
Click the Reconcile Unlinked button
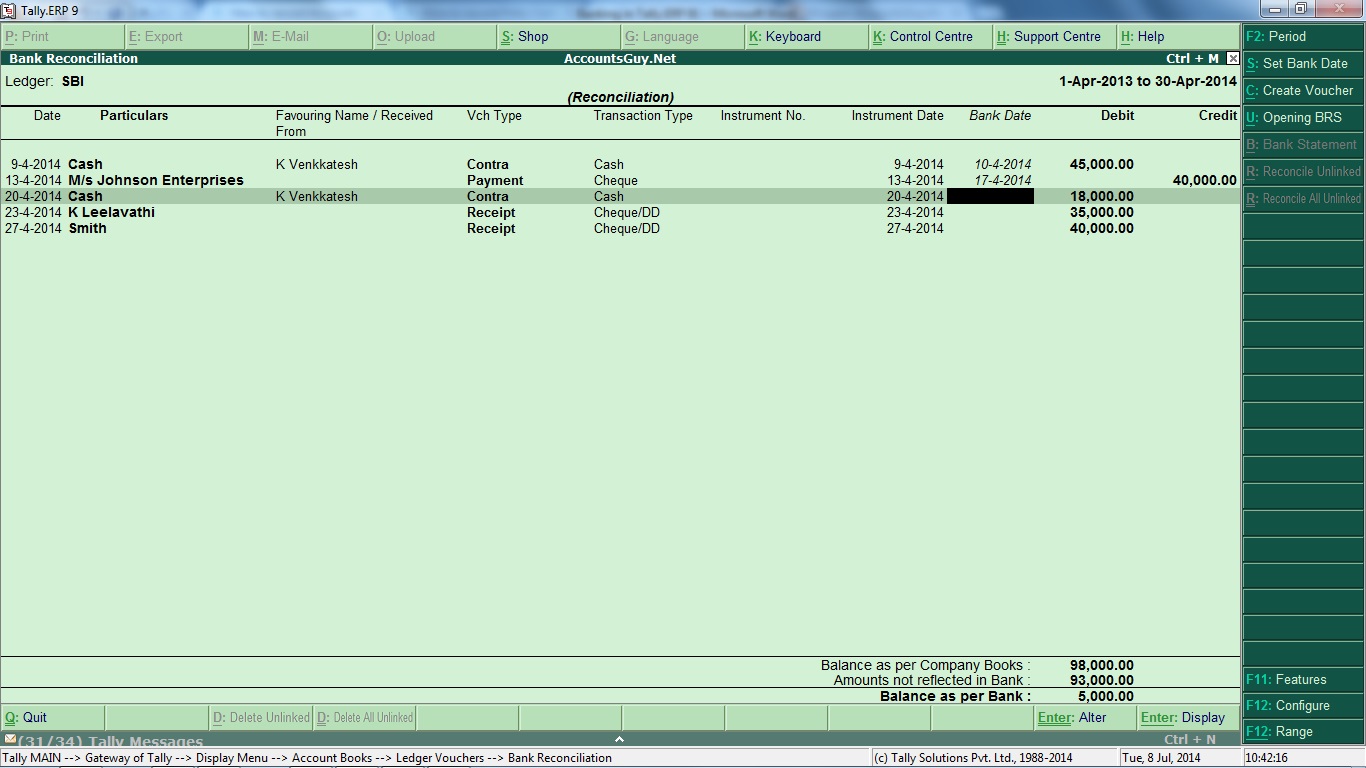pyautogui.click(x=1303, y=171)
